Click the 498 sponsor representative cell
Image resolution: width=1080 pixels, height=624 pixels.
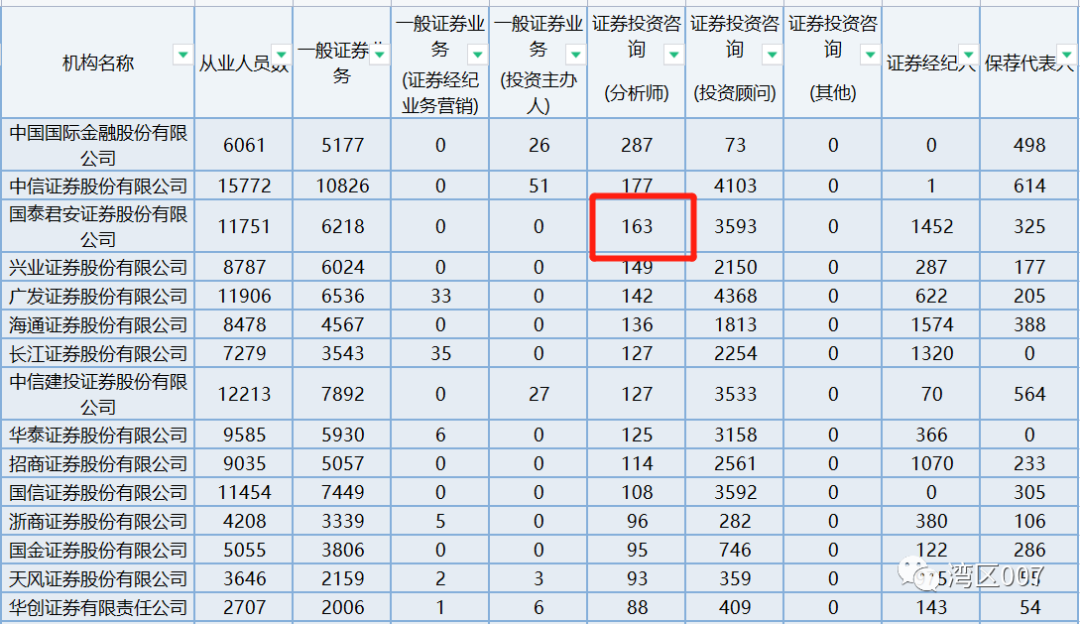[1030, 145]
